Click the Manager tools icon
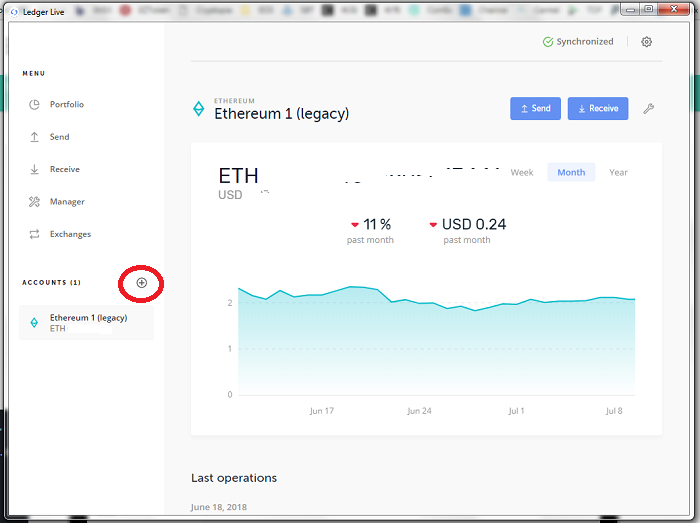 coord(34,202)
